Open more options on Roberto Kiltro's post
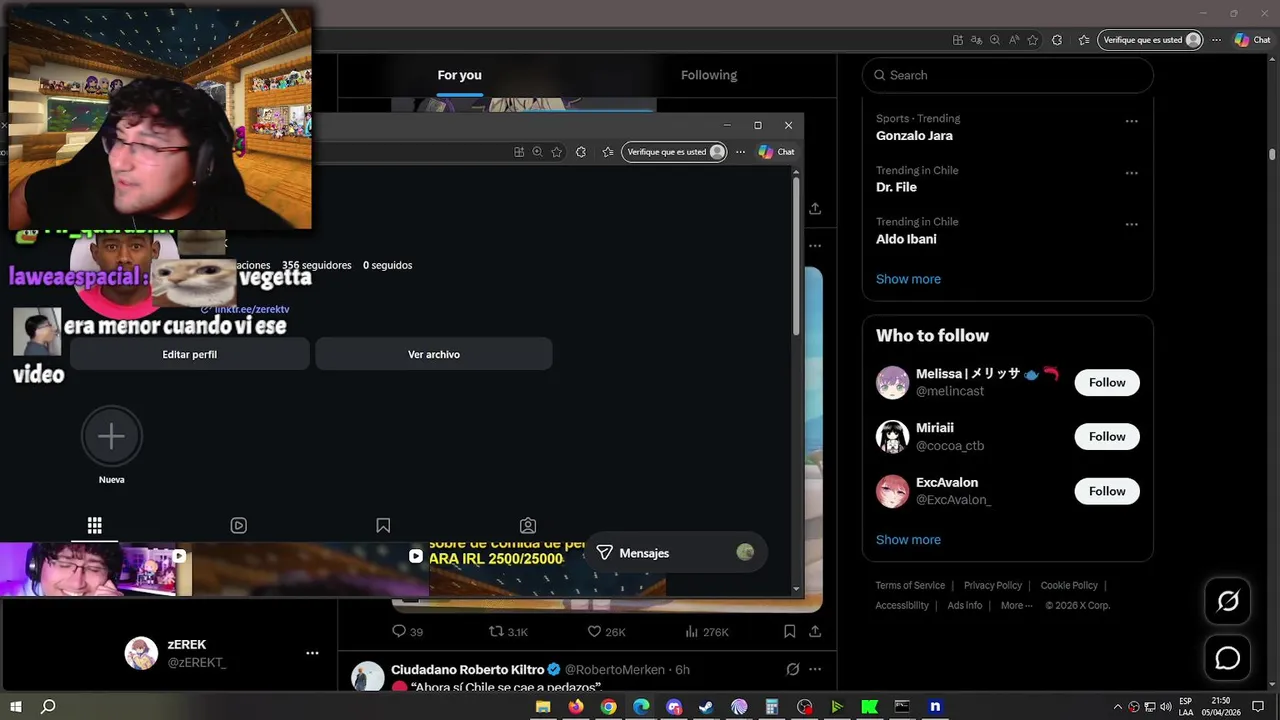Image resolution: width=1280 pixels, height=720 pixels. 815,669
